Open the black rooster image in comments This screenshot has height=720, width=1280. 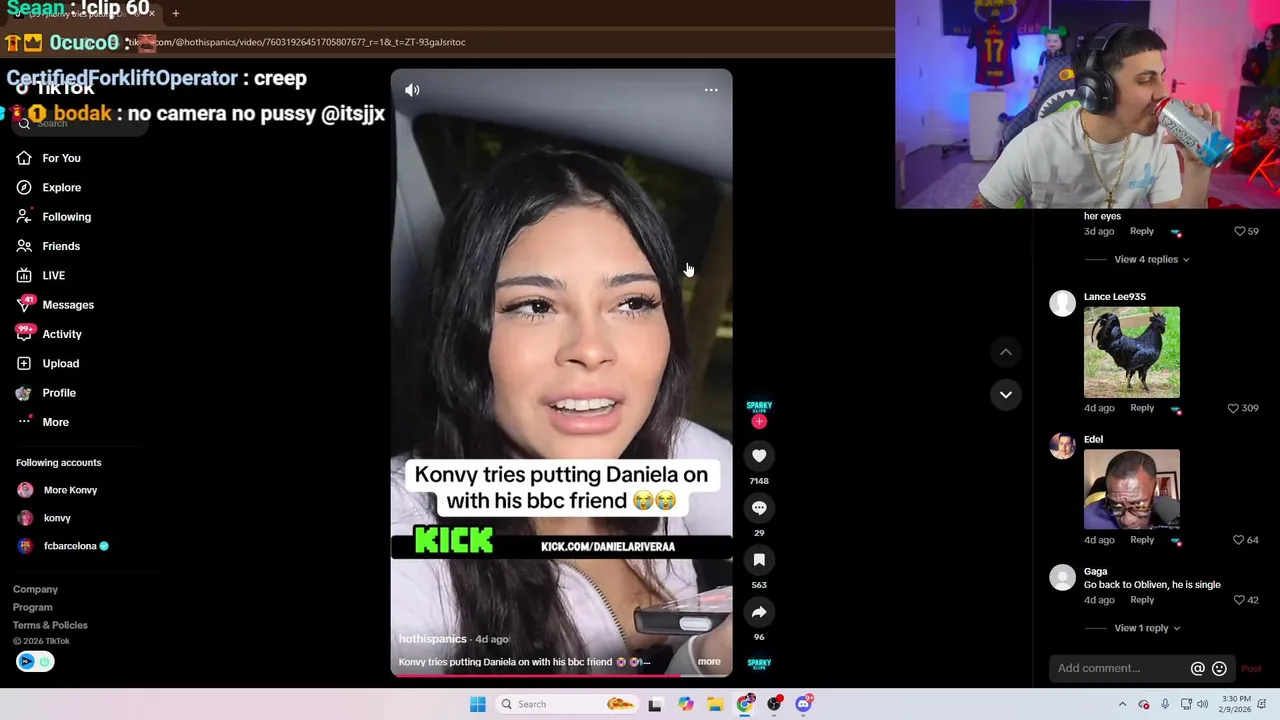[x=1132, y=352]
